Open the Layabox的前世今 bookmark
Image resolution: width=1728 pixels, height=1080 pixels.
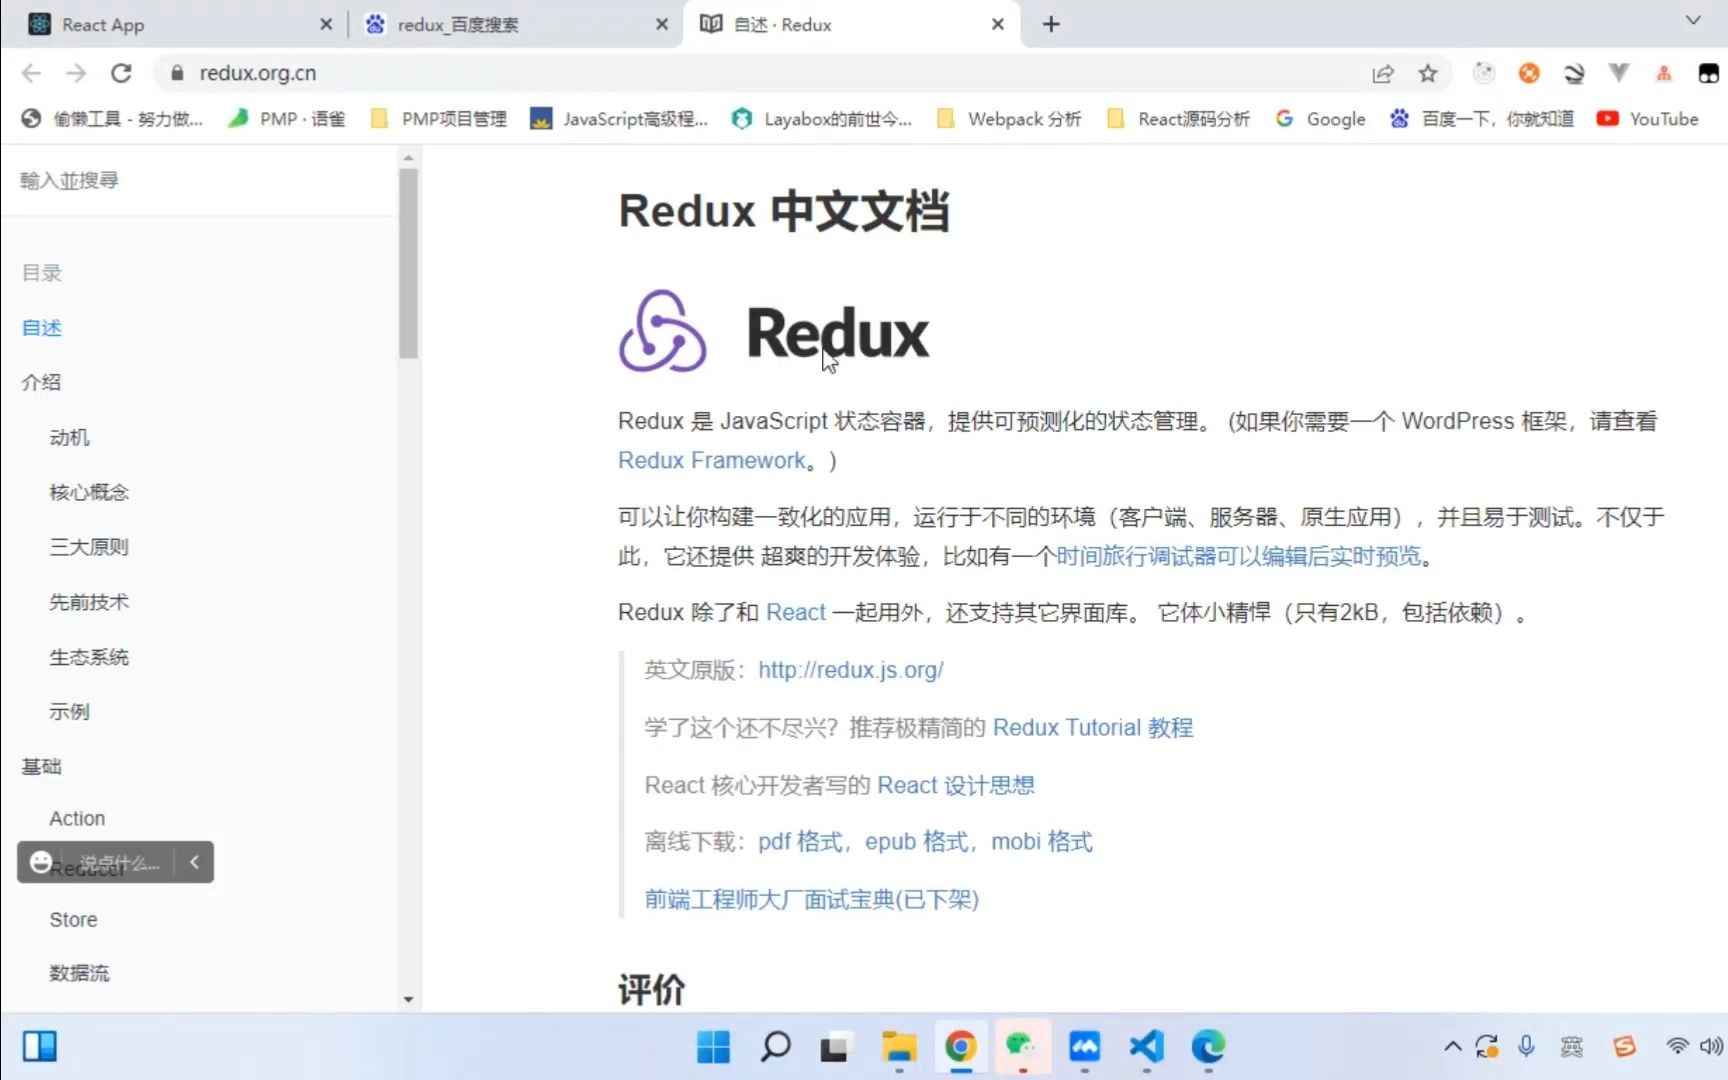[822, 119]
